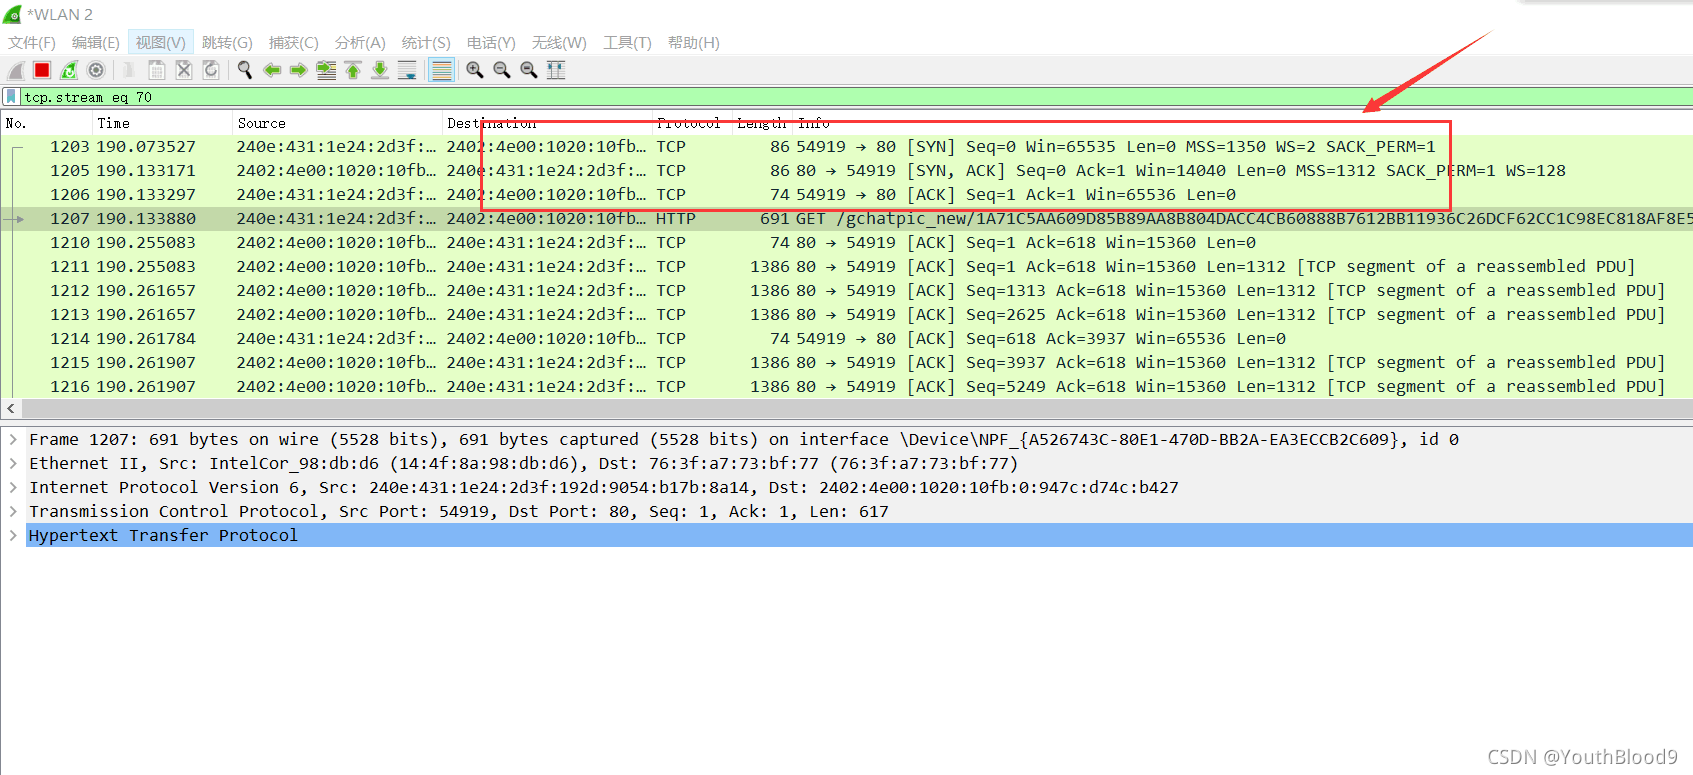Go to specified packet icon
Screen dimensions: 1693x775
pyautogui.click(x=326, y=70)
